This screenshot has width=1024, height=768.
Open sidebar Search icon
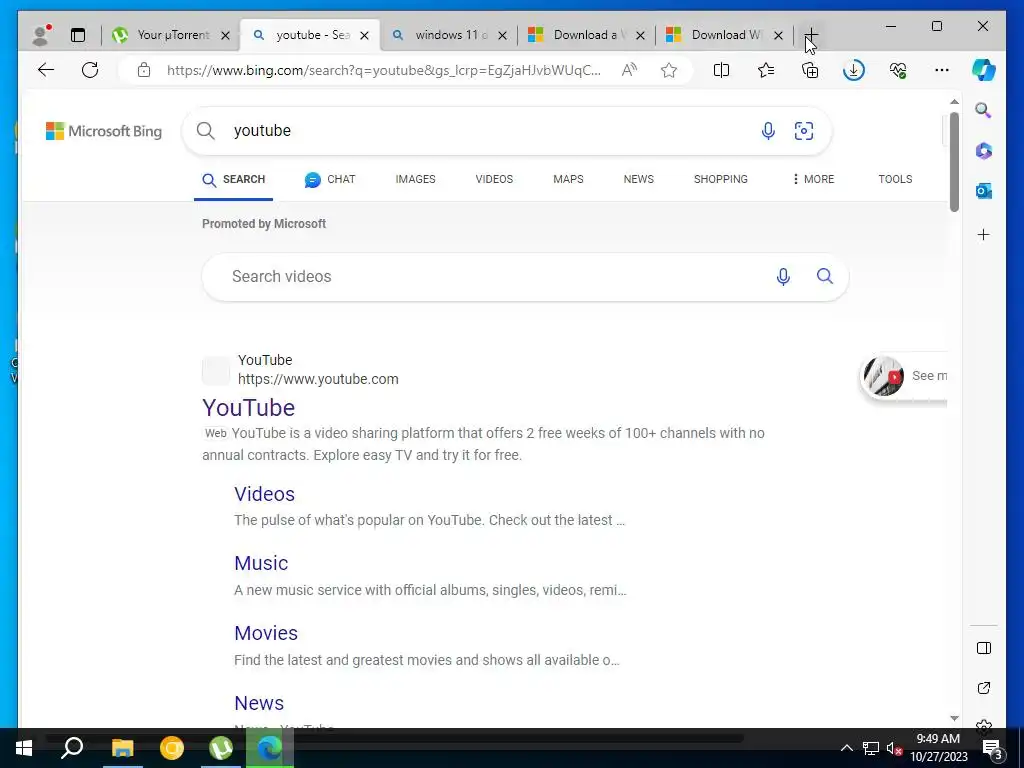pos(984,110)
